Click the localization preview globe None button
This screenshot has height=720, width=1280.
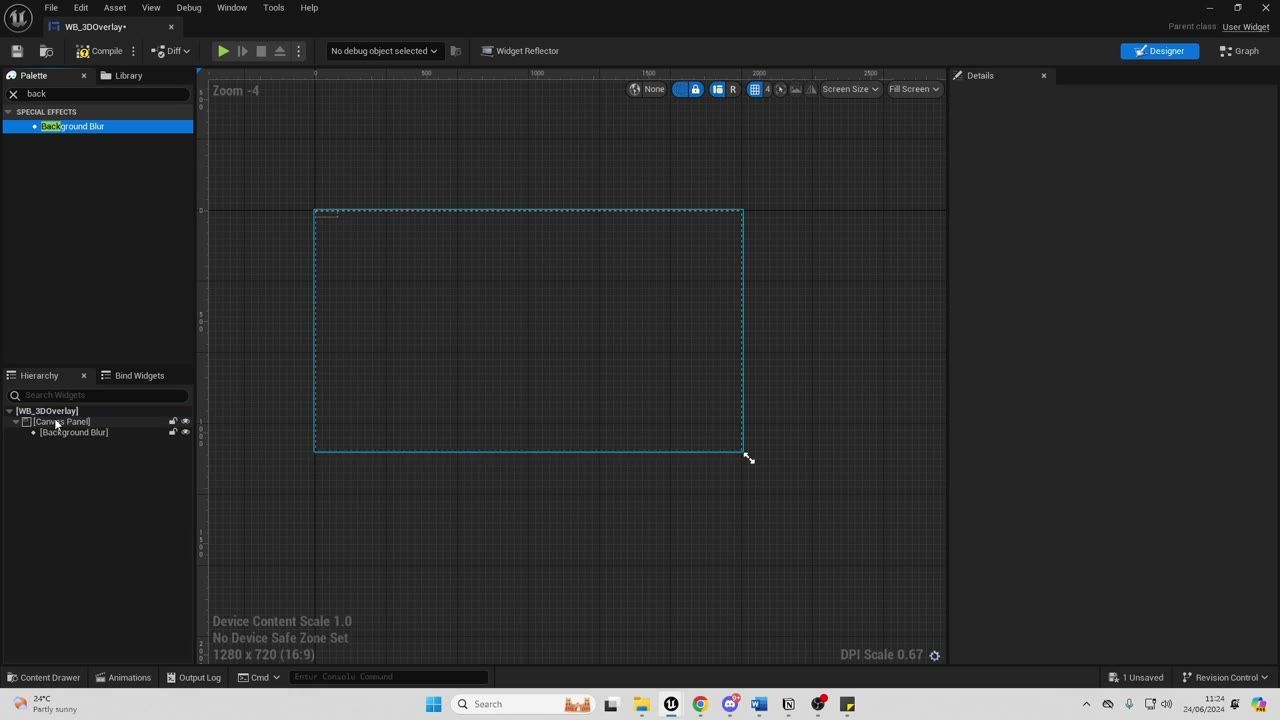click(647, 89)
